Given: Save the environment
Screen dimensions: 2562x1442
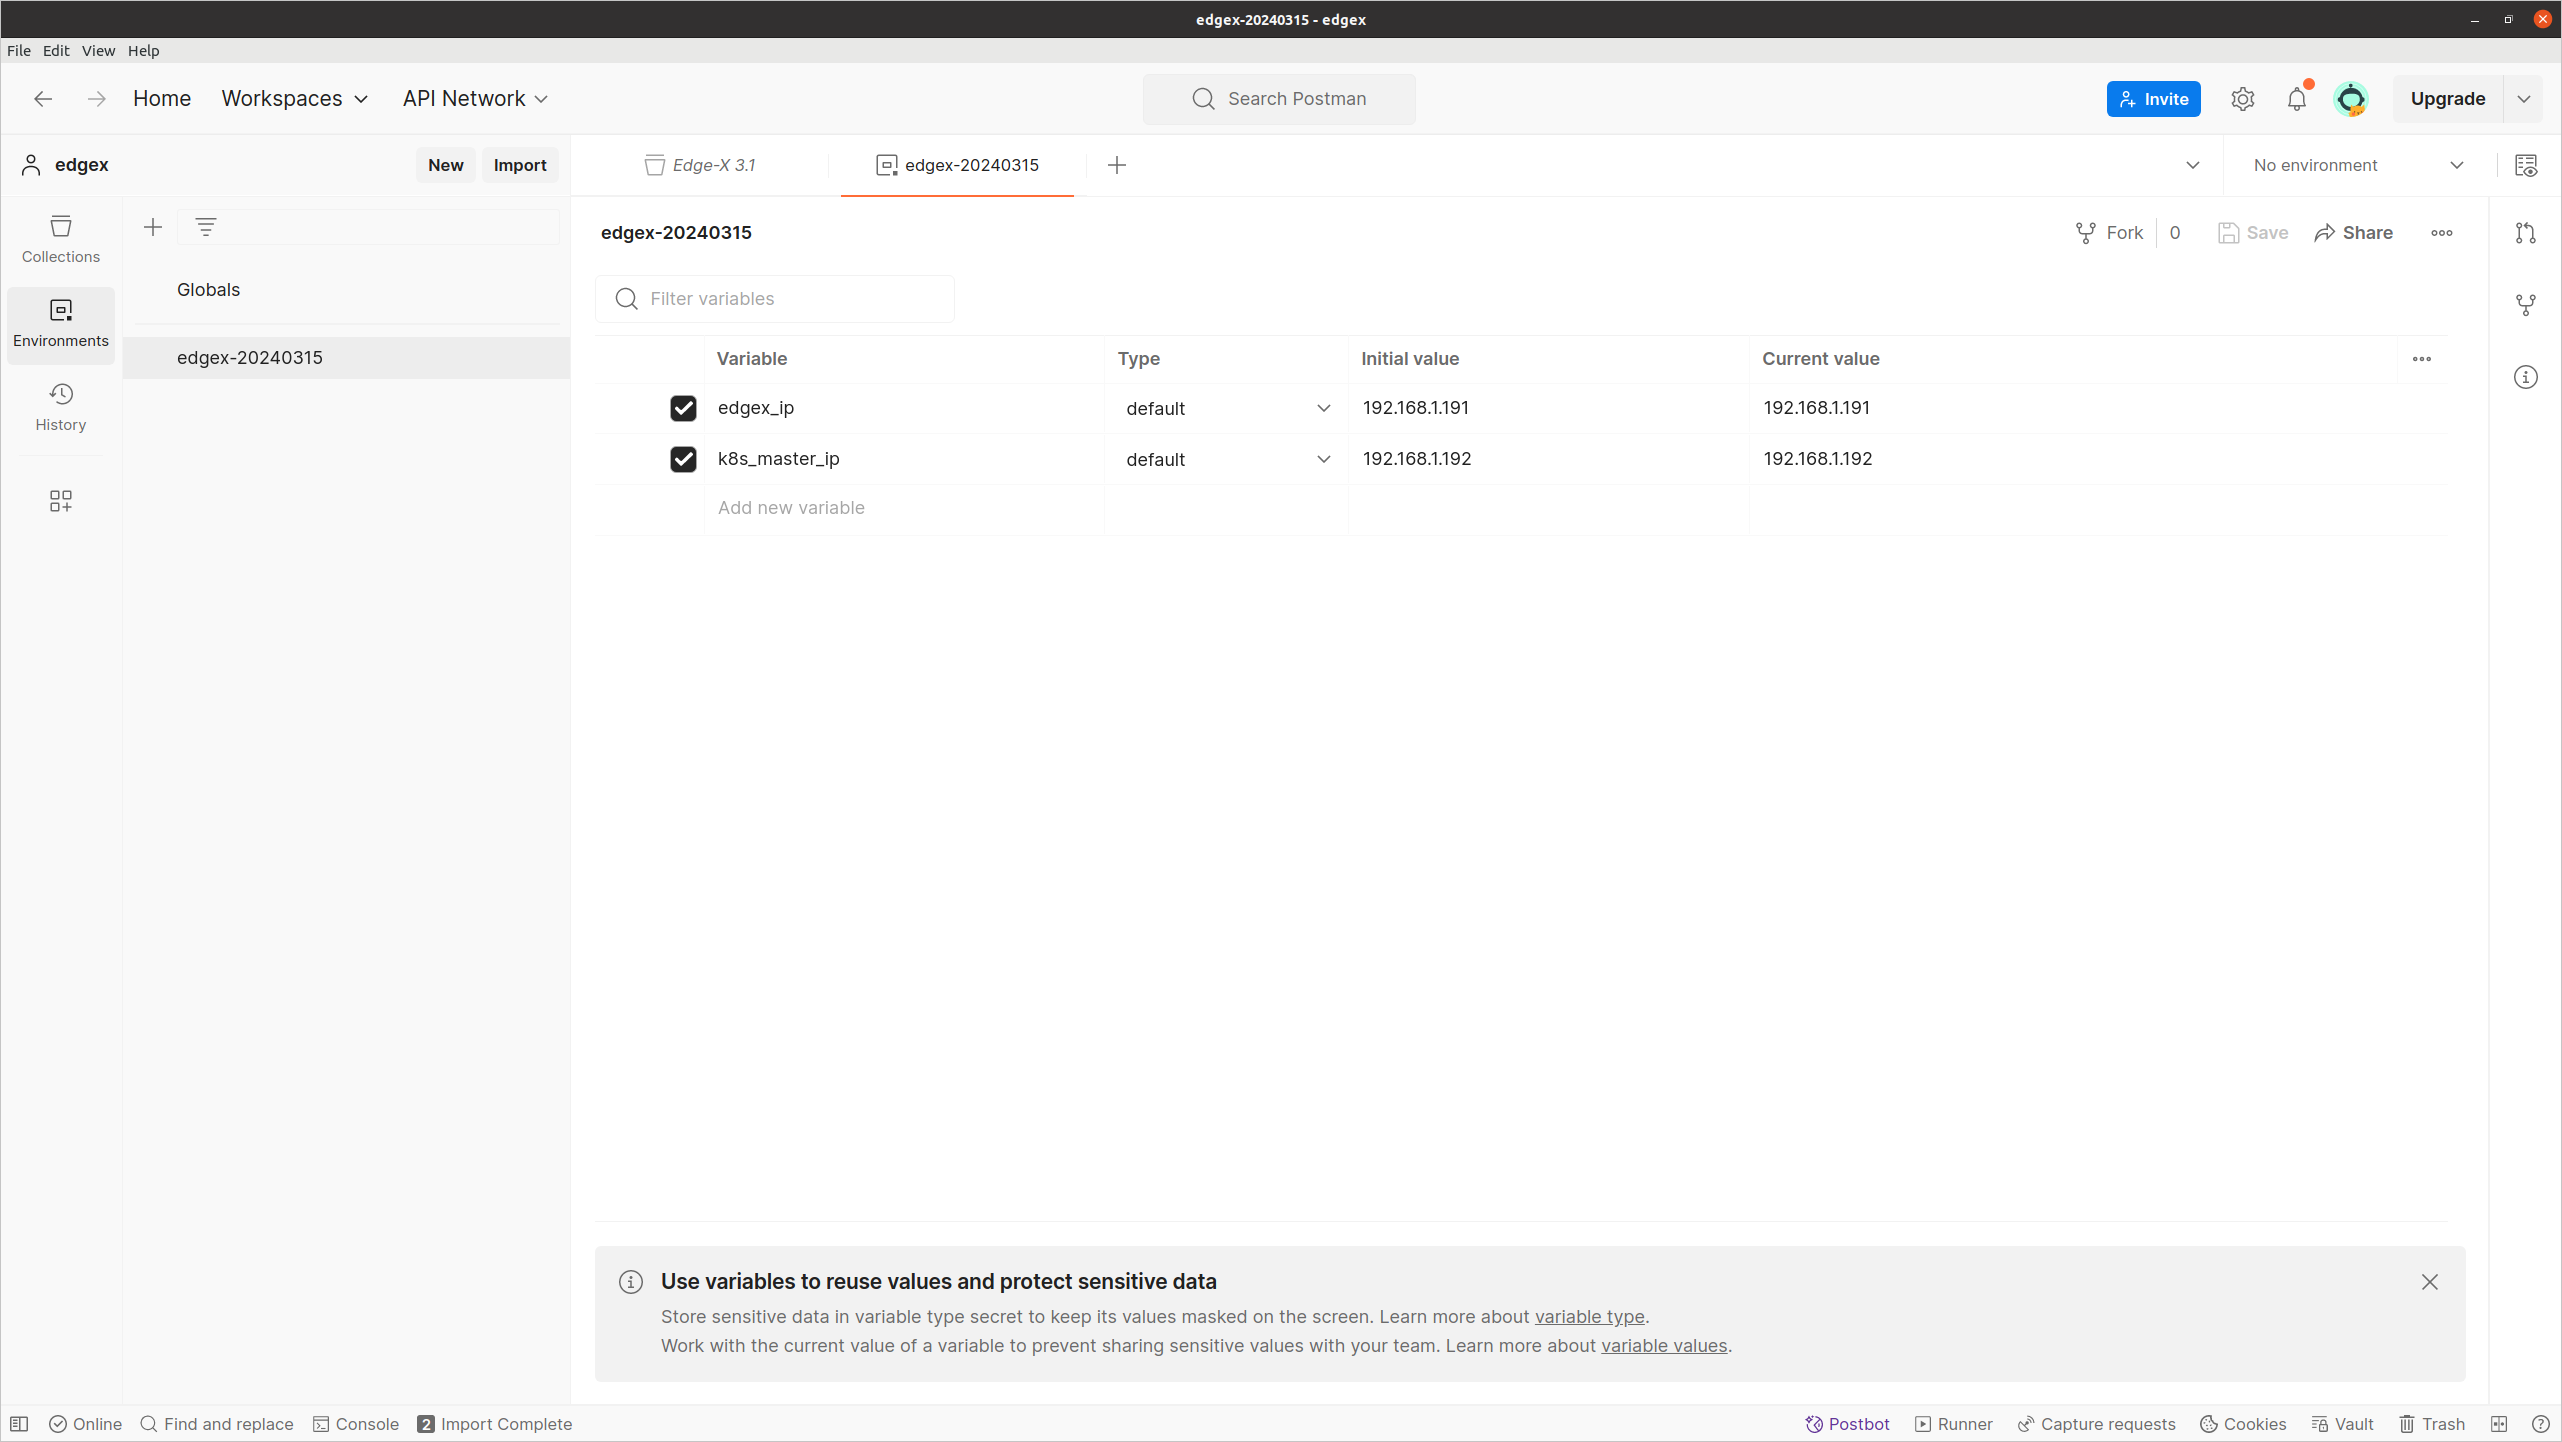Looking at the screenshot, I should point(2253,233).
